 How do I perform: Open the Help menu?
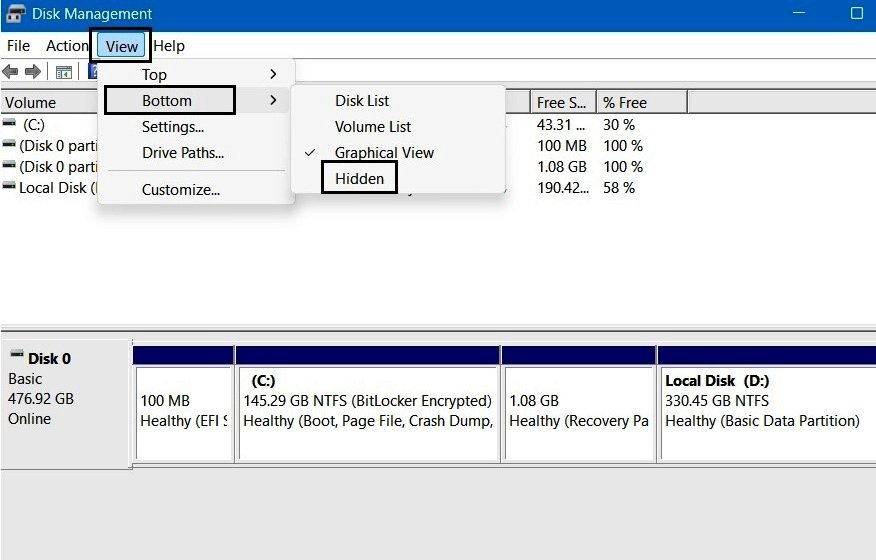[x=169, y=46]
